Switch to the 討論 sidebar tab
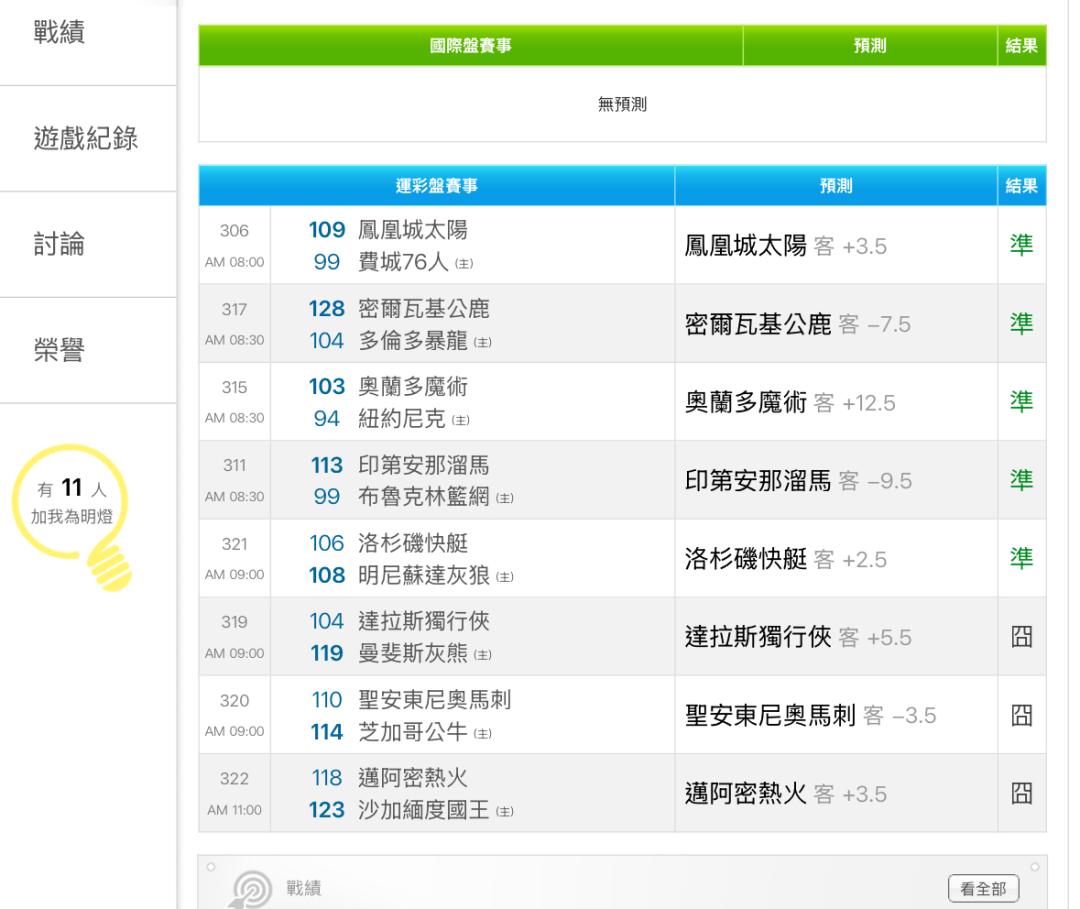The height and width of the screenshot is (909, 1080). point(59,244)
